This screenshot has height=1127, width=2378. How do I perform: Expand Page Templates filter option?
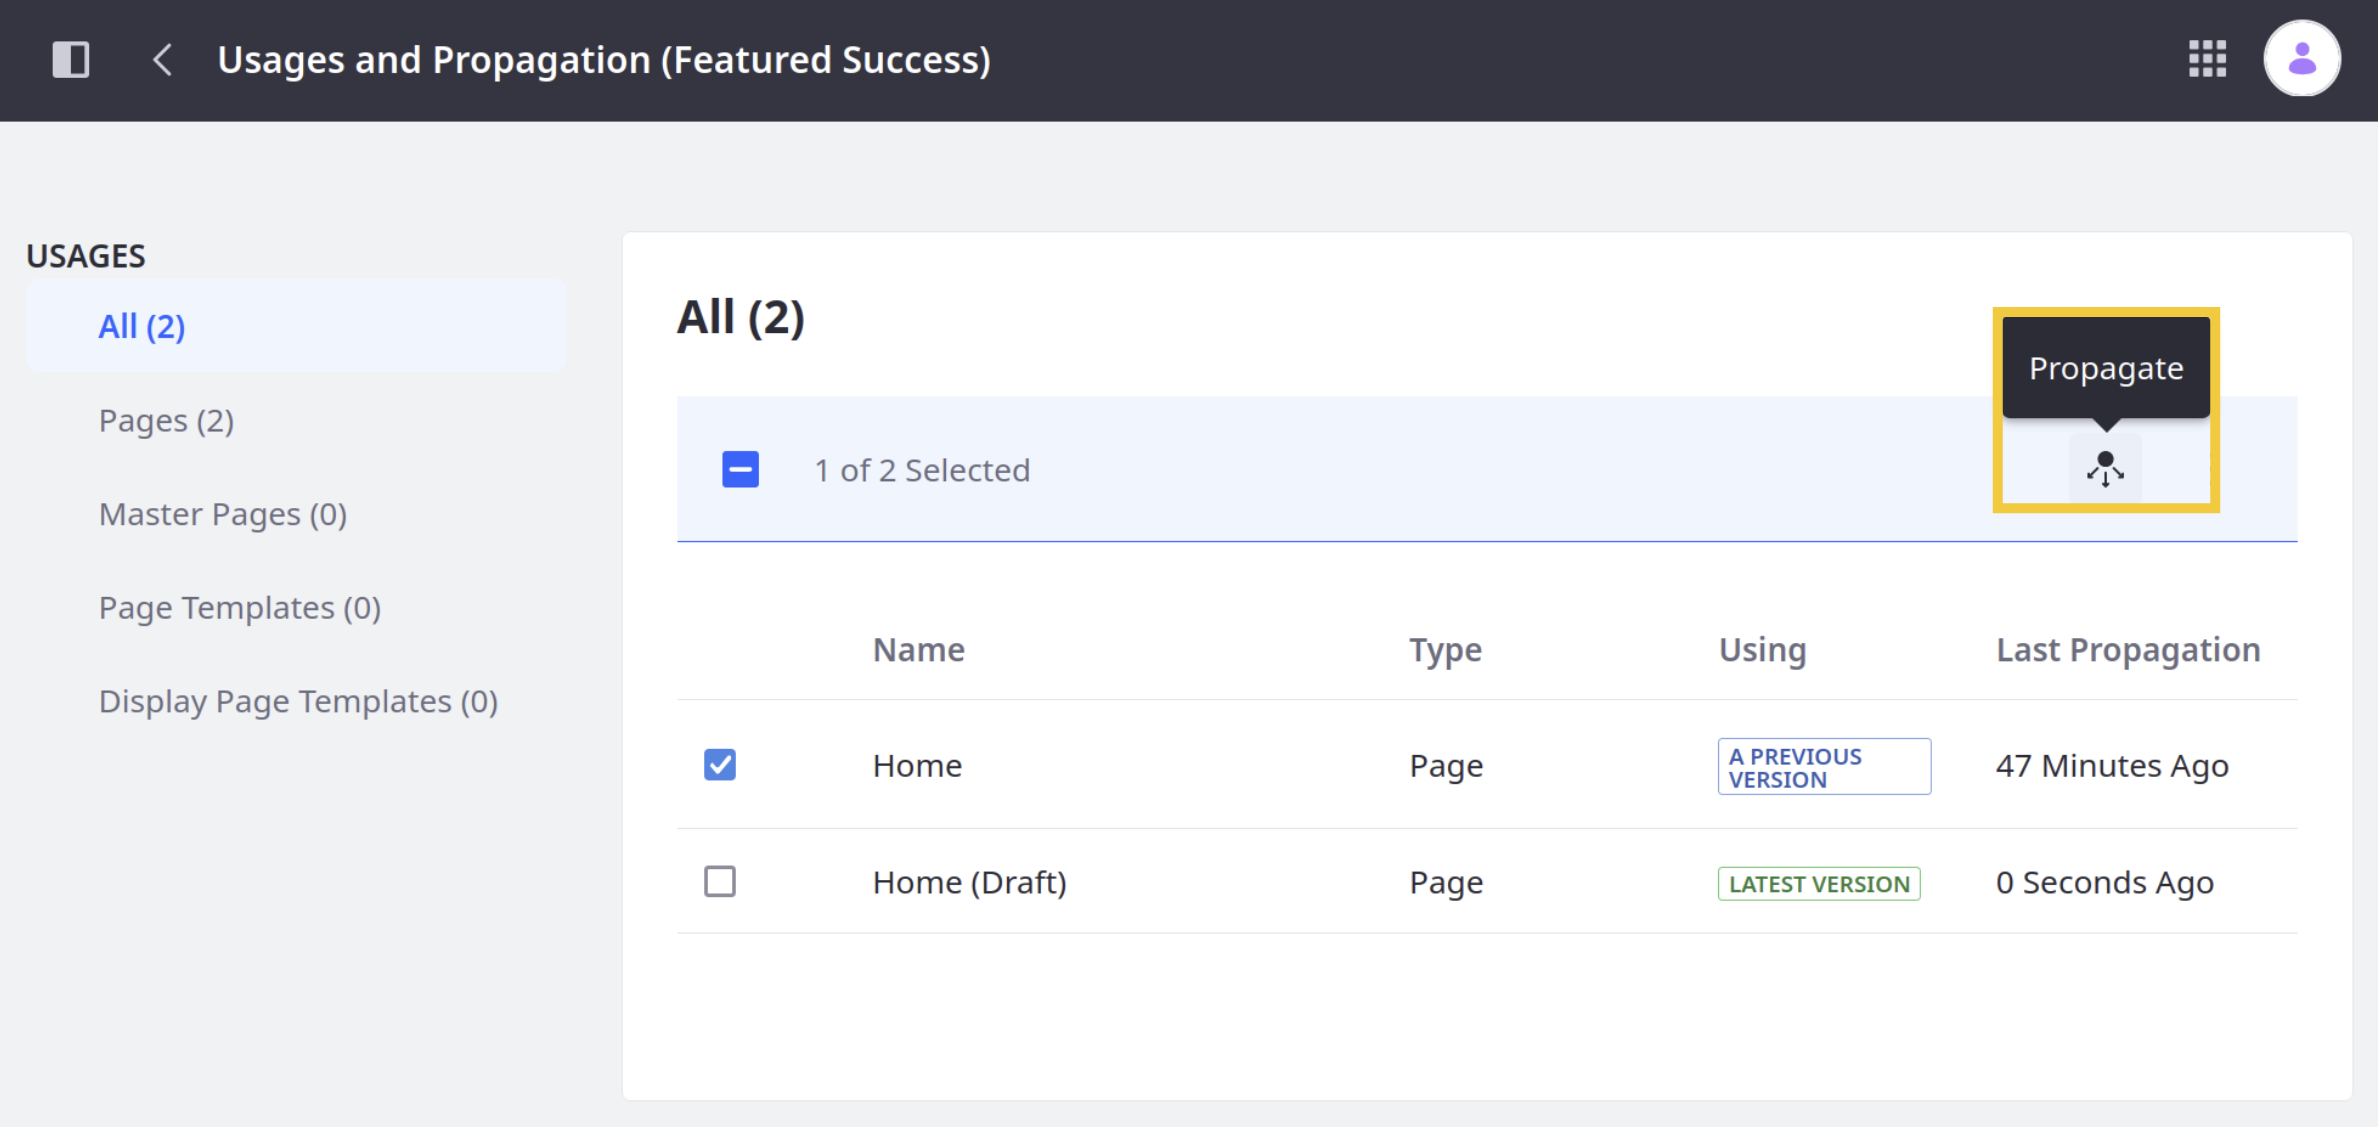240,607
